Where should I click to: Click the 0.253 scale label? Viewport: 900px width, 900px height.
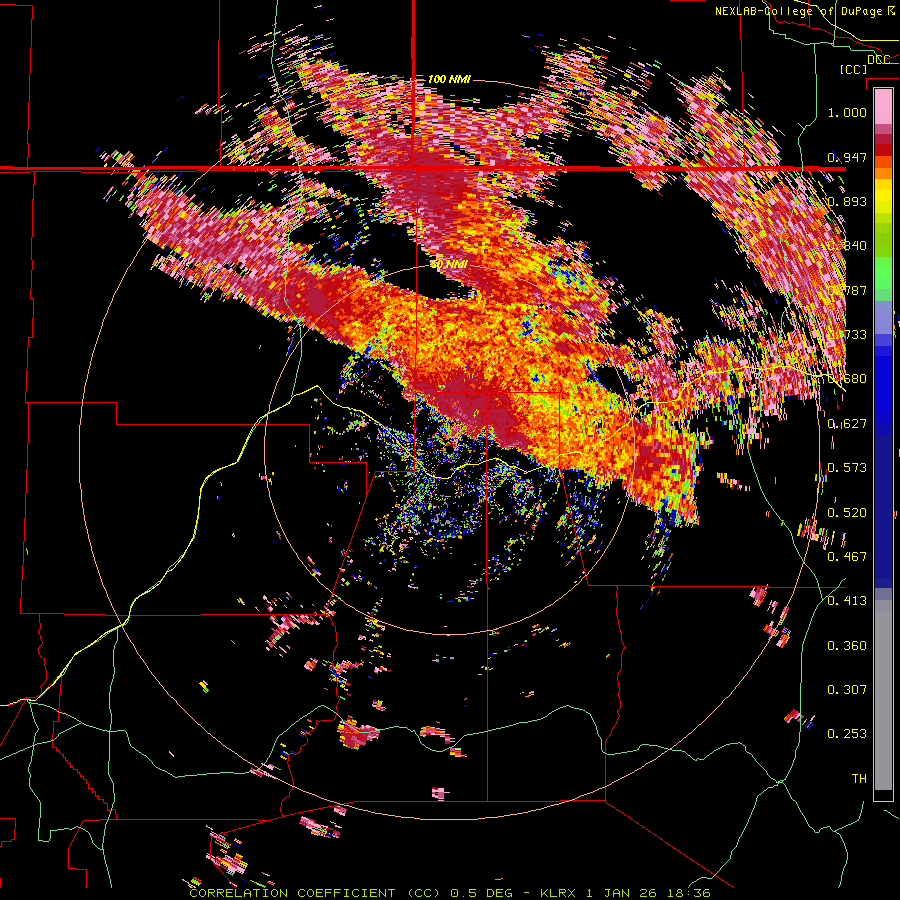point(847,734)
